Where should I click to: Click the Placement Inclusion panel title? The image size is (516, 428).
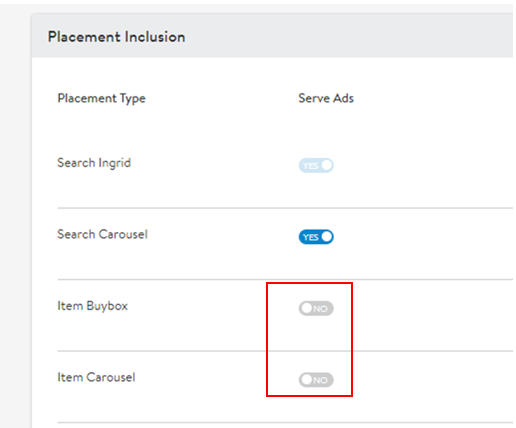coord(116,37)
